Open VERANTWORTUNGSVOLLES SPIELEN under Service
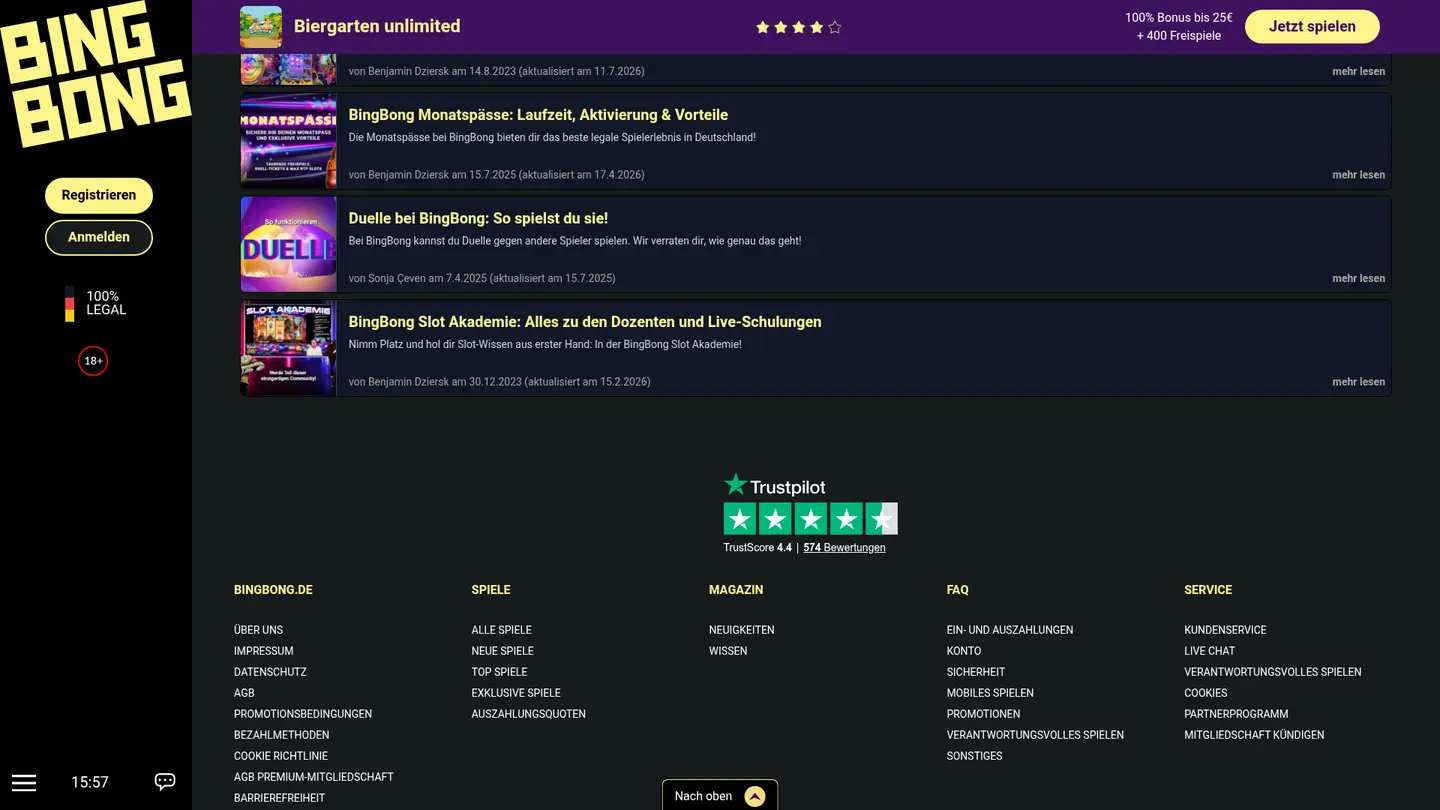Viewport: 1440px width, 810px height. pyautogui.click(x=1273, y=672)
